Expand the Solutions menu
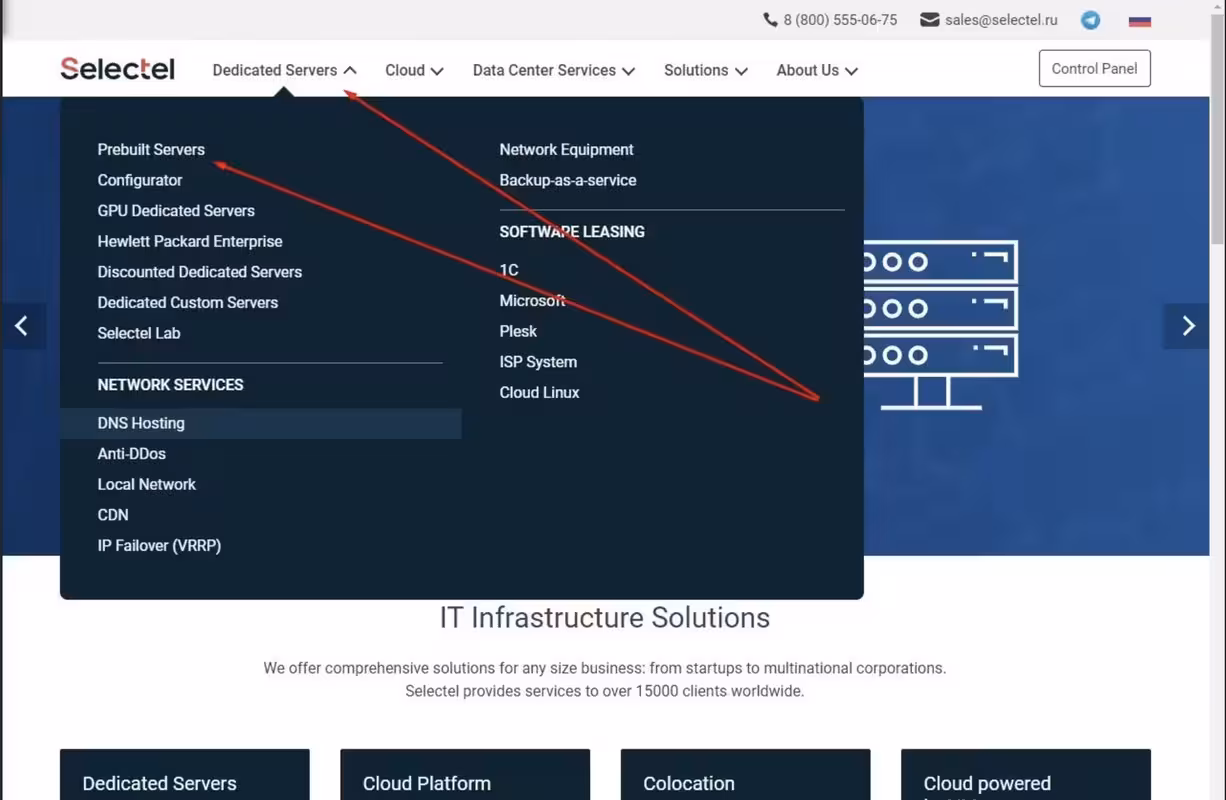The width and height of the screenshot is (1226, 800). pos(706,70)
